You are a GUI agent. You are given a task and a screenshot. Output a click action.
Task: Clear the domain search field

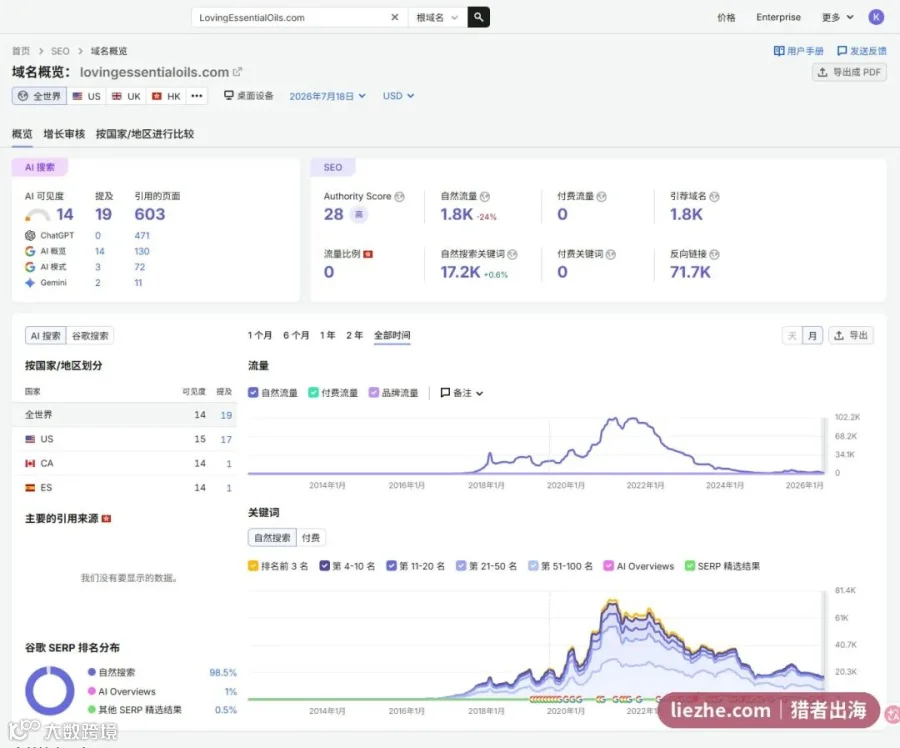pyautogui.click(x=395, y=17)
